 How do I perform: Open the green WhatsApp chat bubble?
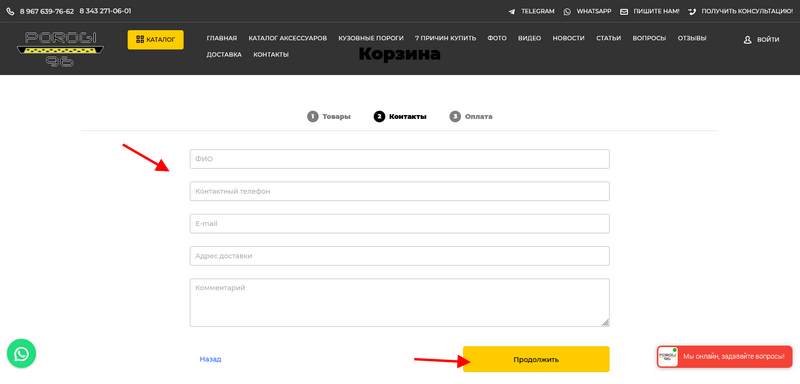pyautogui.click(x=21, y=353)
